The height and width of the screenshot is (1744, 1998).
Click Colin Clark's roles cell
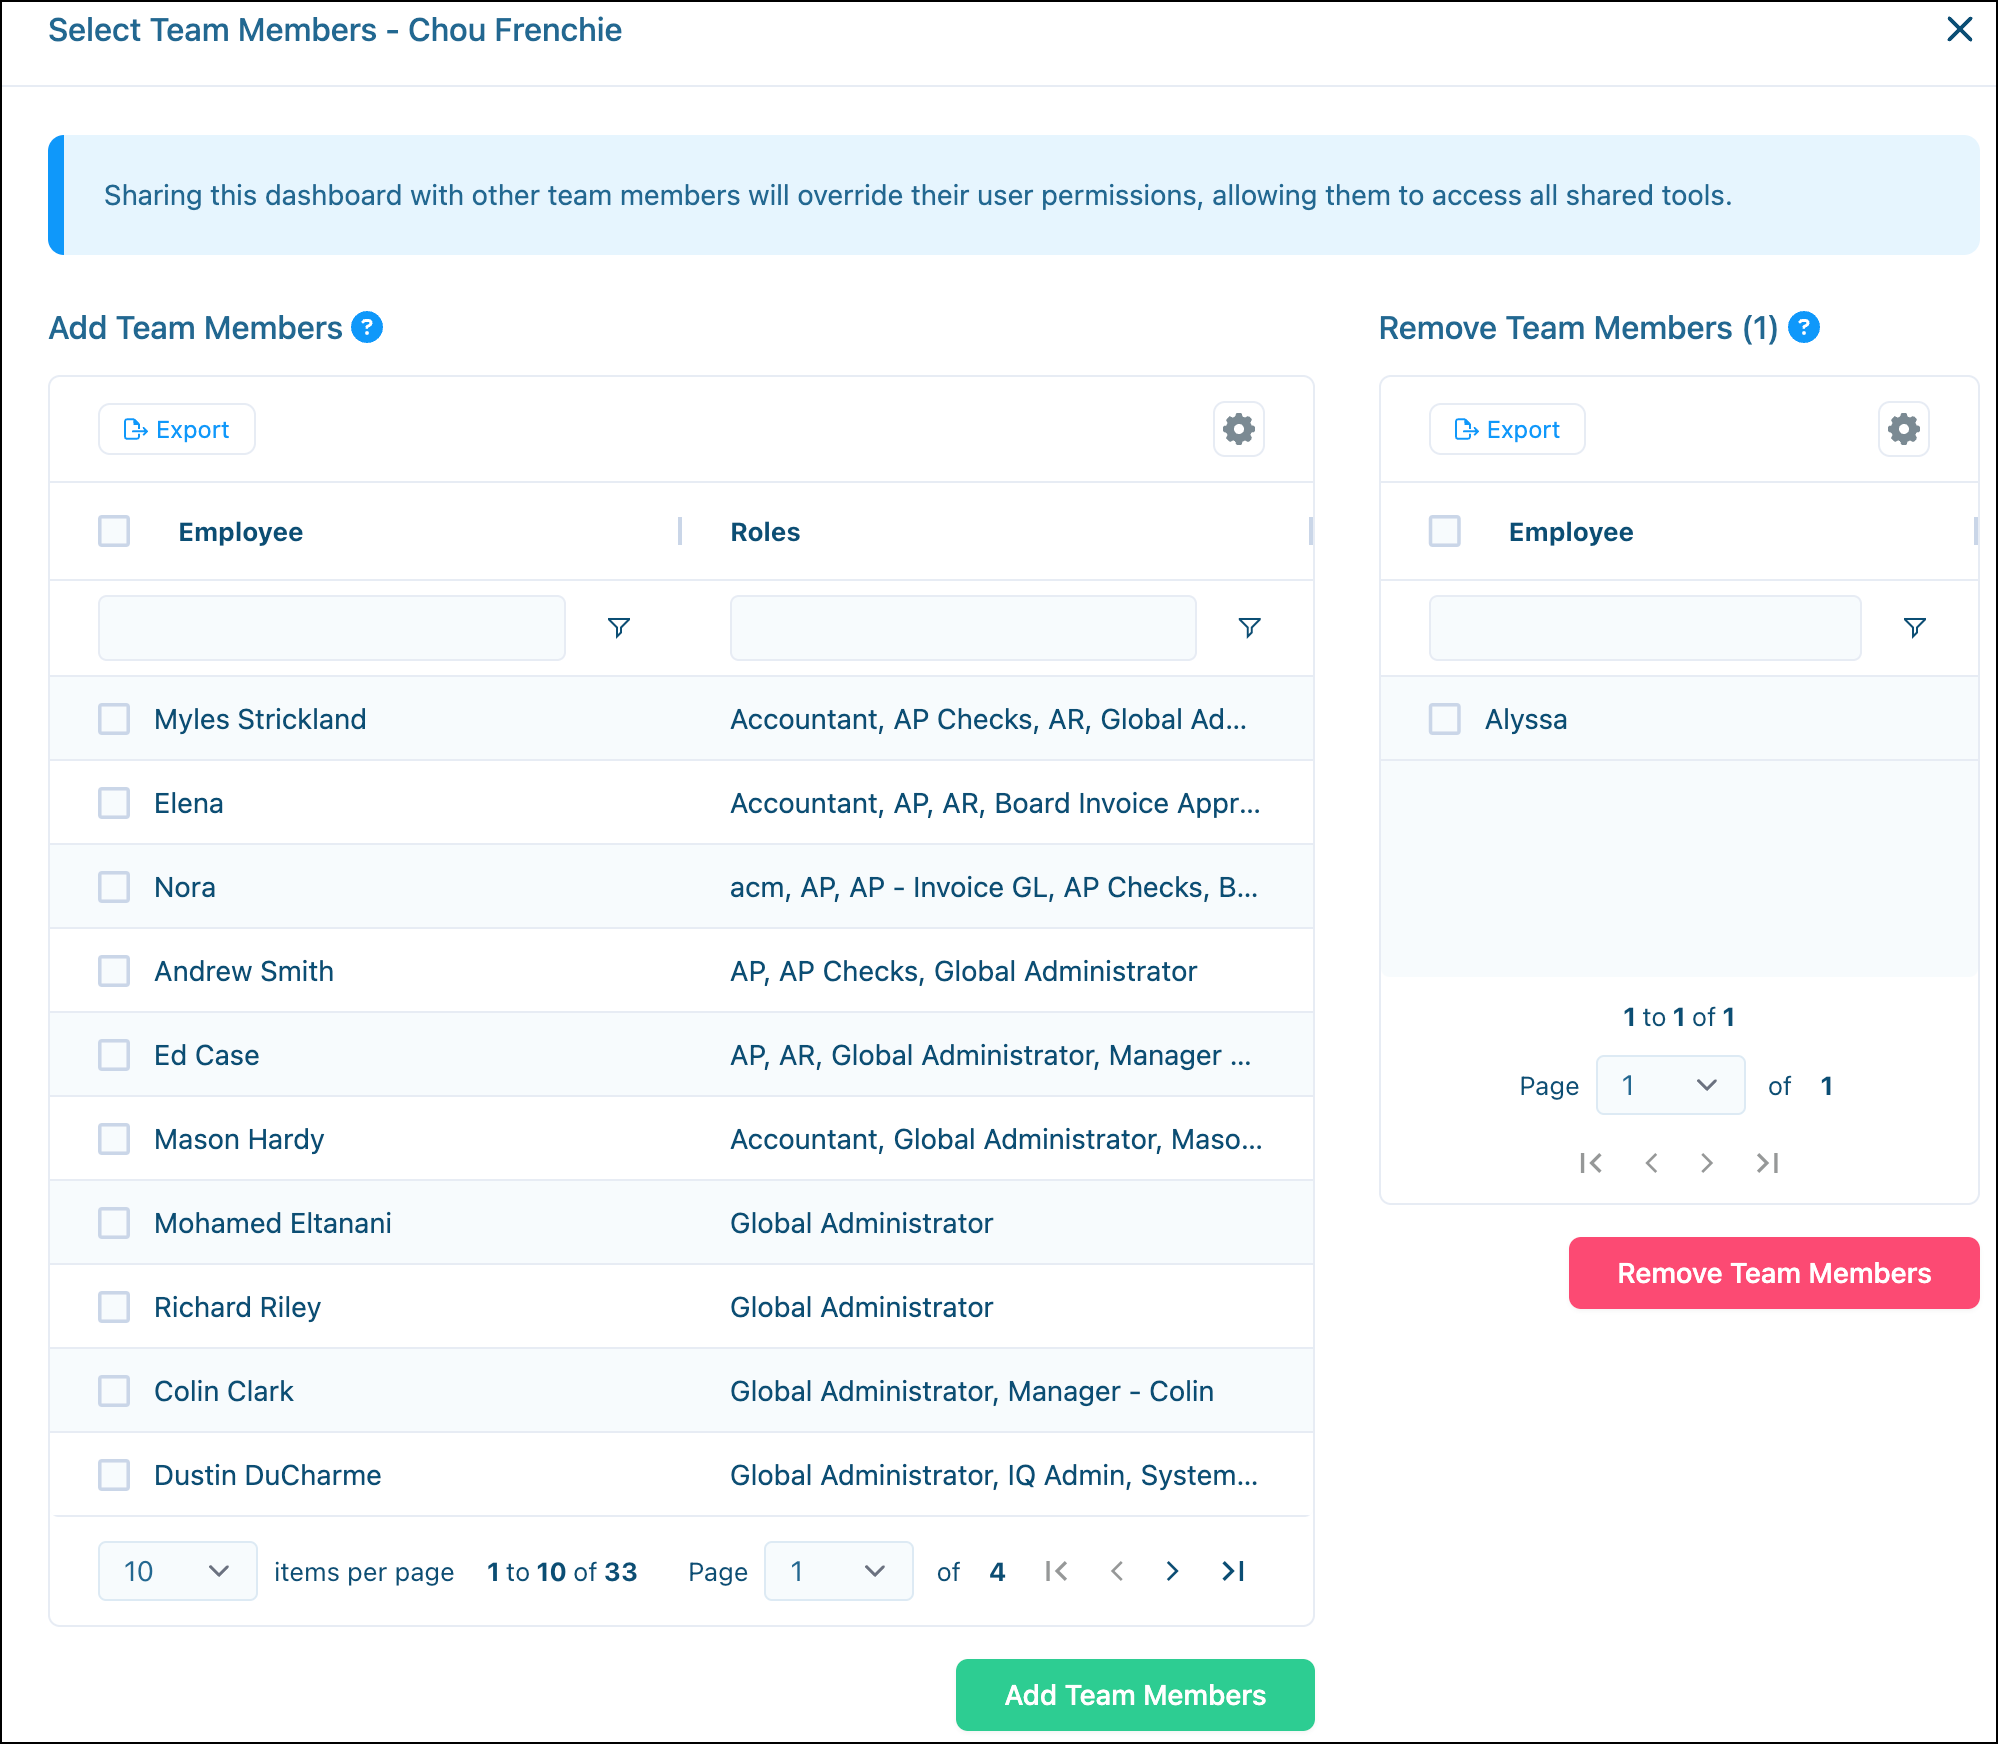[971, 1391]
